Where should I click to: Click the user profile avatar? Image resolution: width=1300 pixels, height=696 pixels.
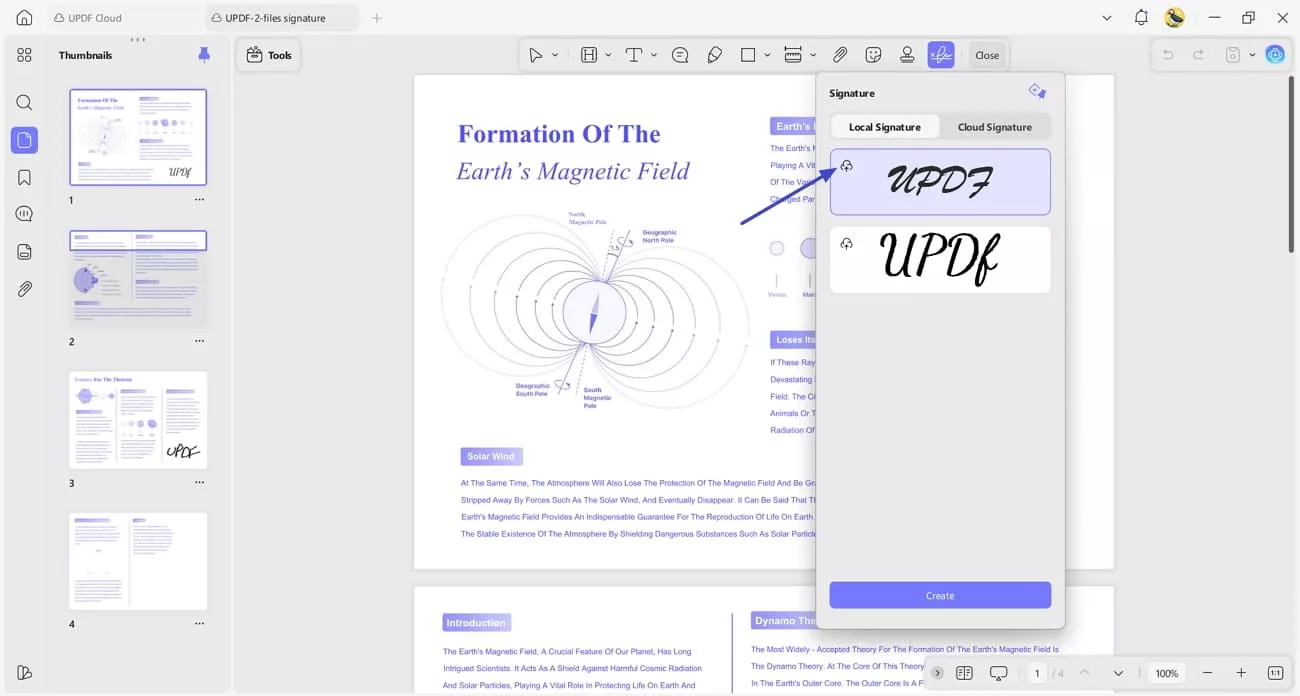[x=1175, y=18]
